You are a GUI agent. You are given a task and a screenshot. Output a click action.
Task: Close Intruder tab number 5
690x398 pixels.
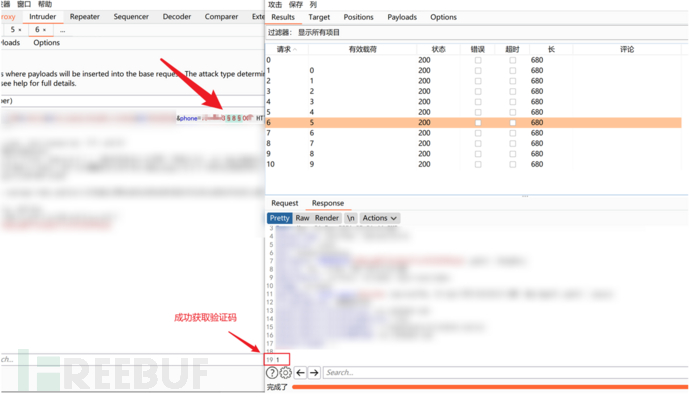(20, 30)
